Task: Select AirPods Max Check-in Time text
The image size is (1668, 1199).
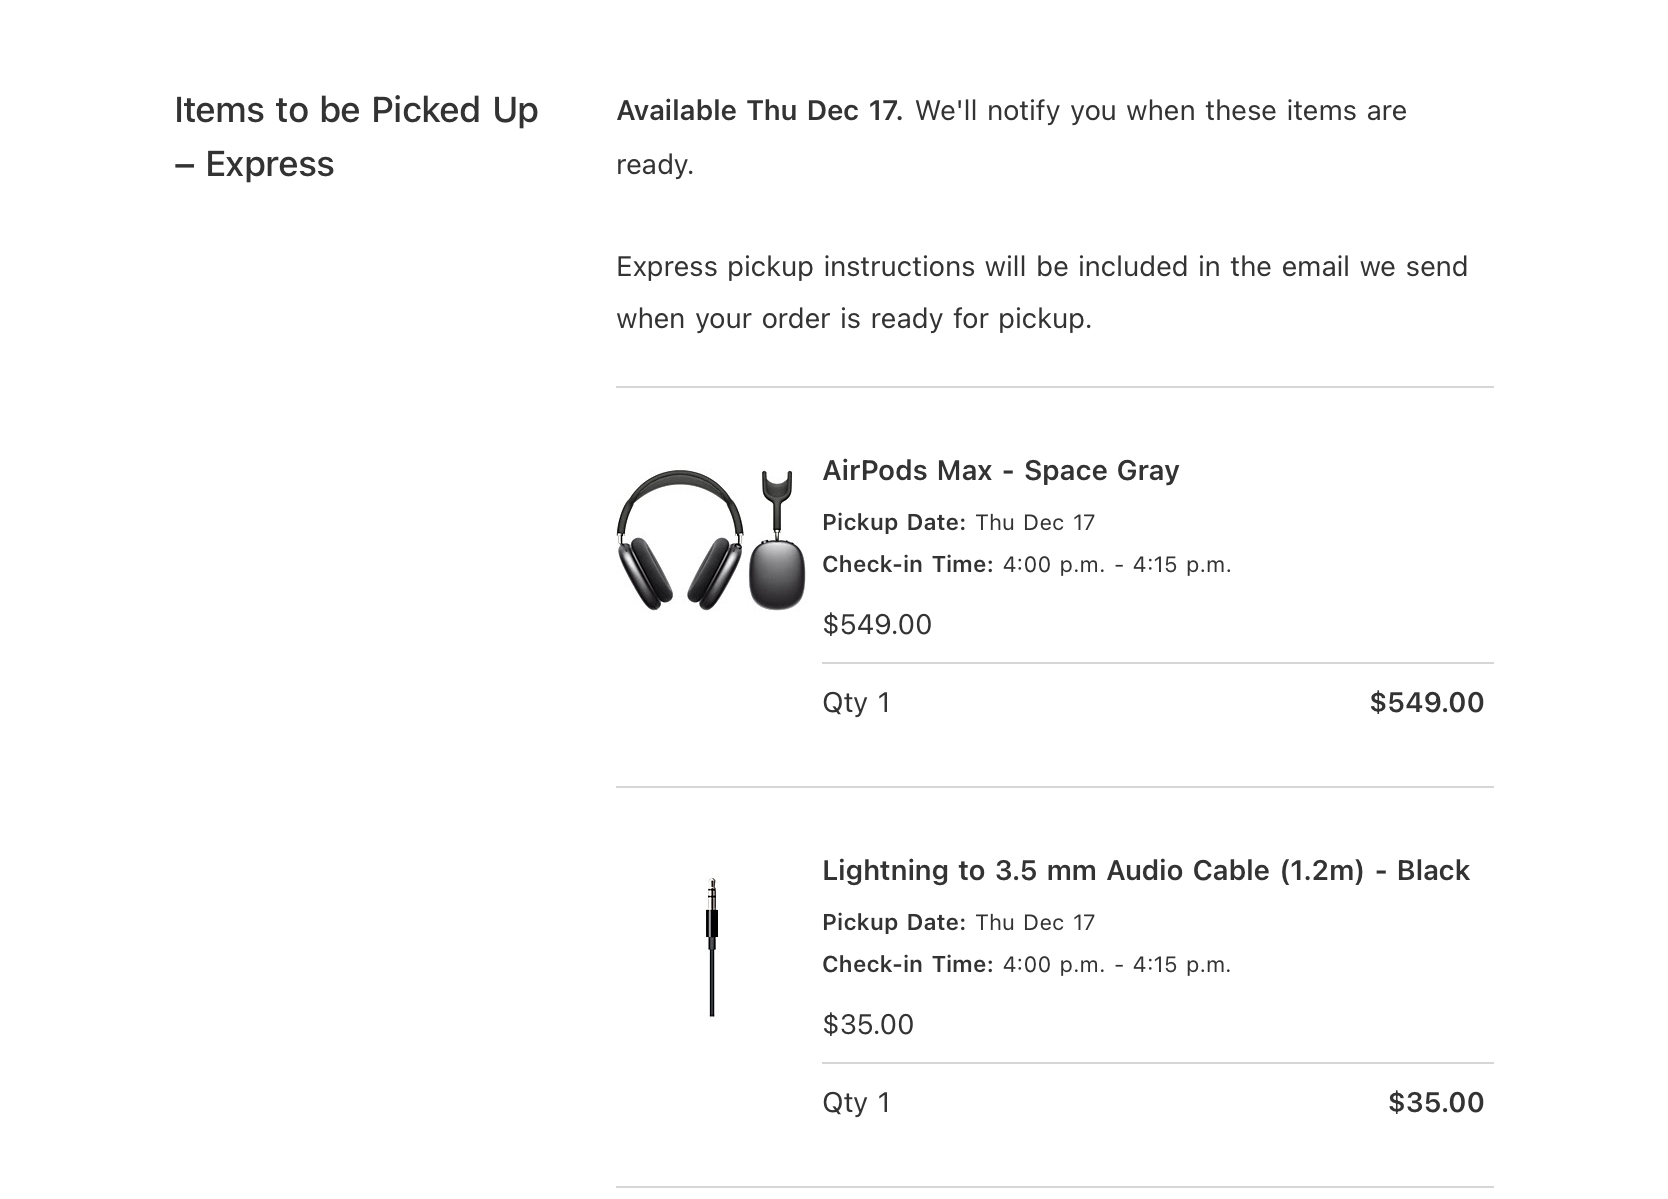Action: (x=1027, y=564)
